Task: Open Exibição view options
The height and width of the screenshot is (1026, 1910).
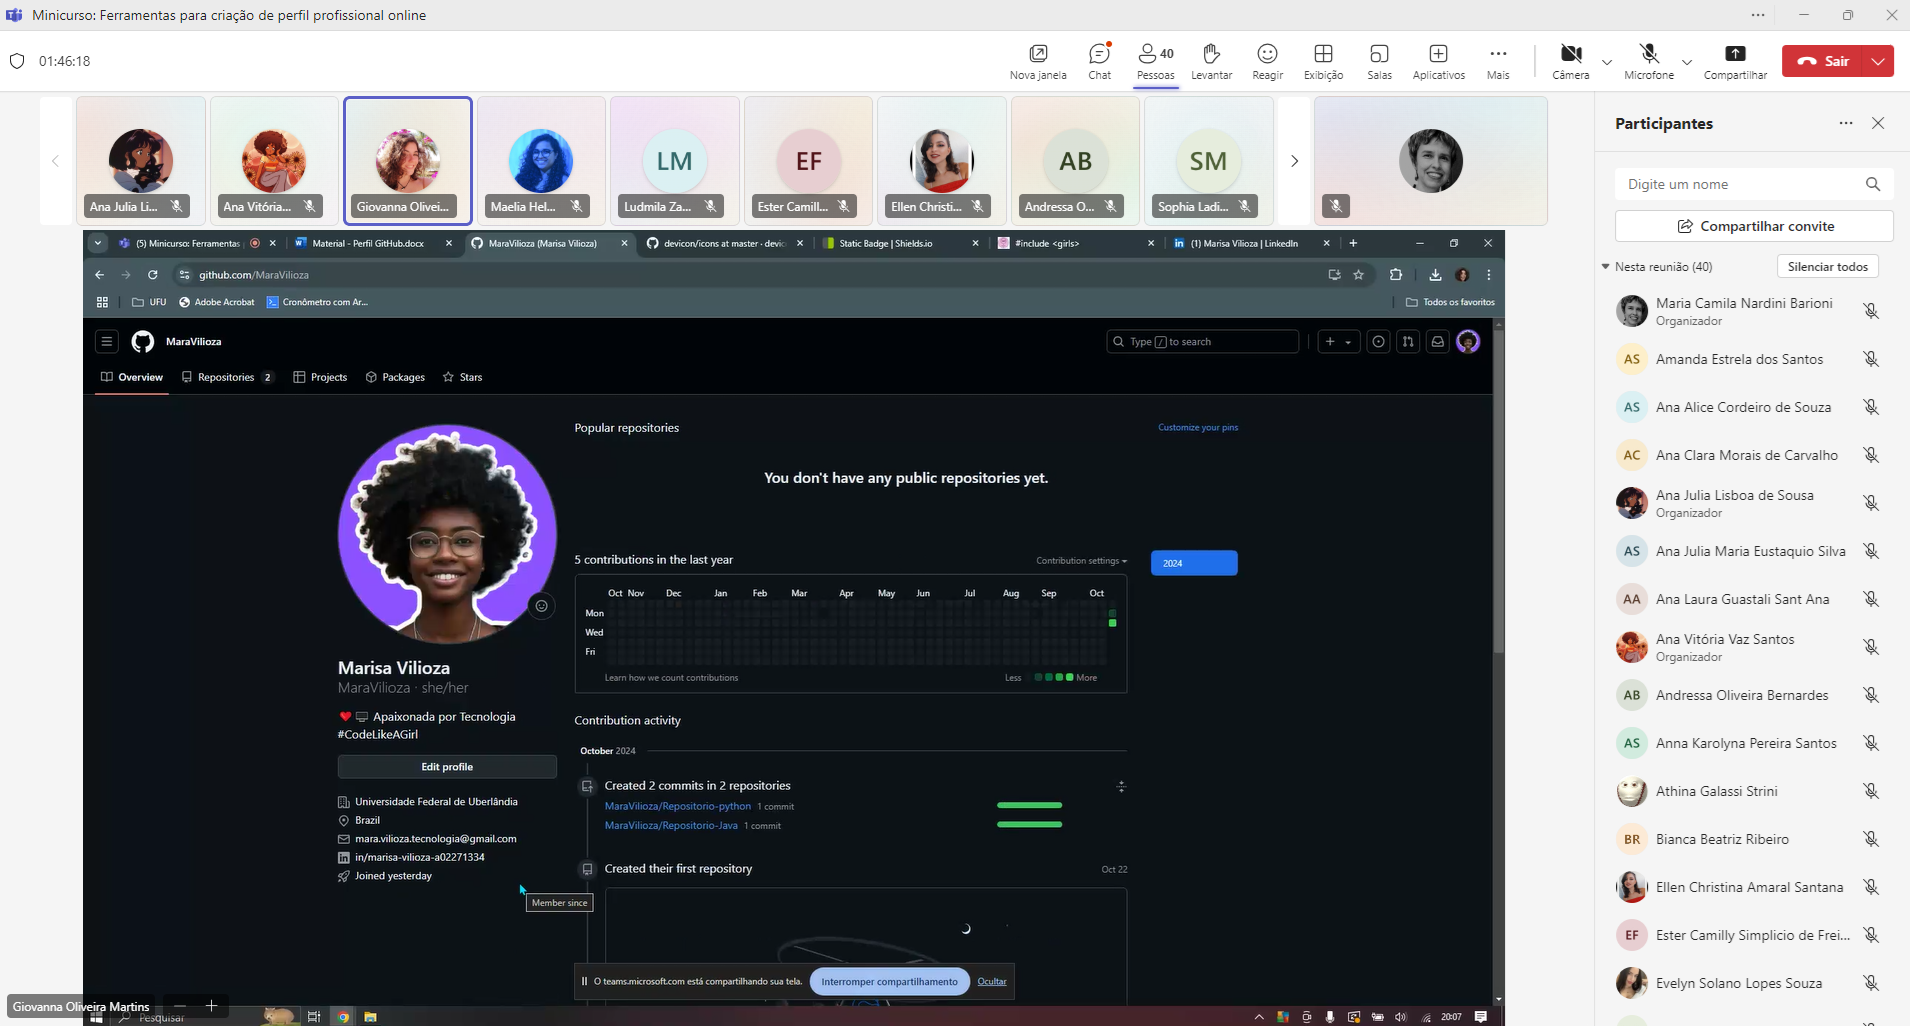Action: click(1323, 61)
